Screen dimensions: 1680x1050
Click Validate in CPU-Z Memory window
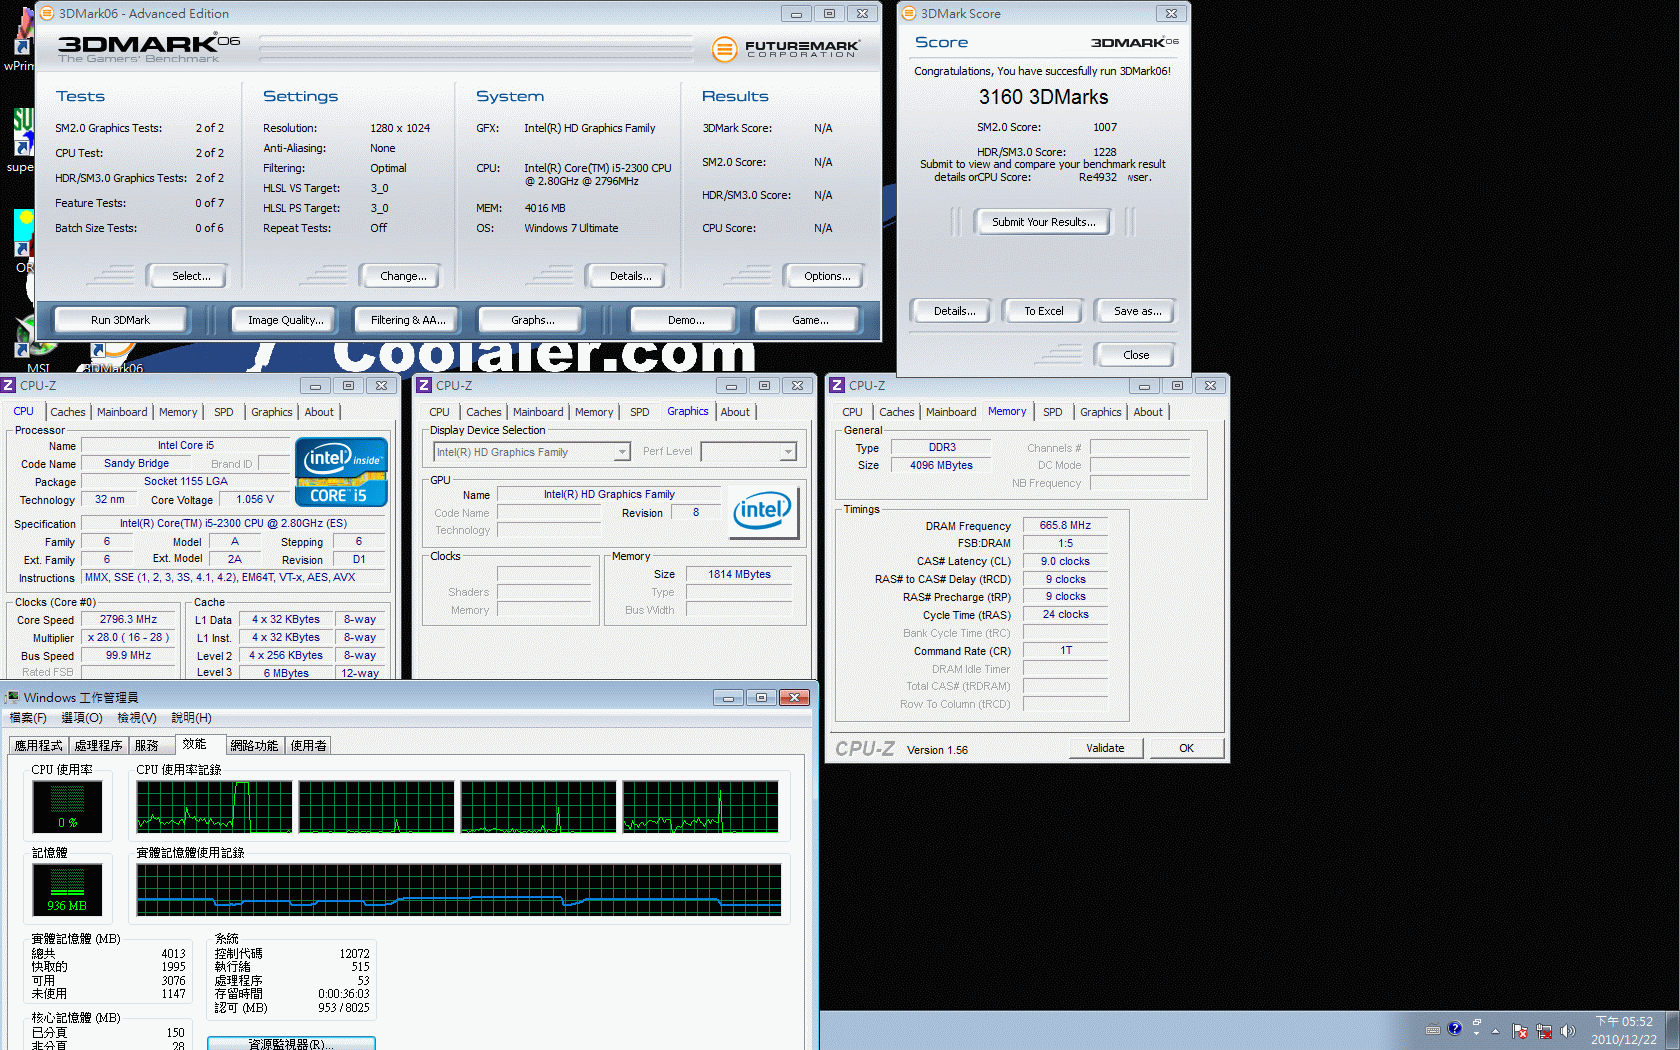tap(1105, 748)
